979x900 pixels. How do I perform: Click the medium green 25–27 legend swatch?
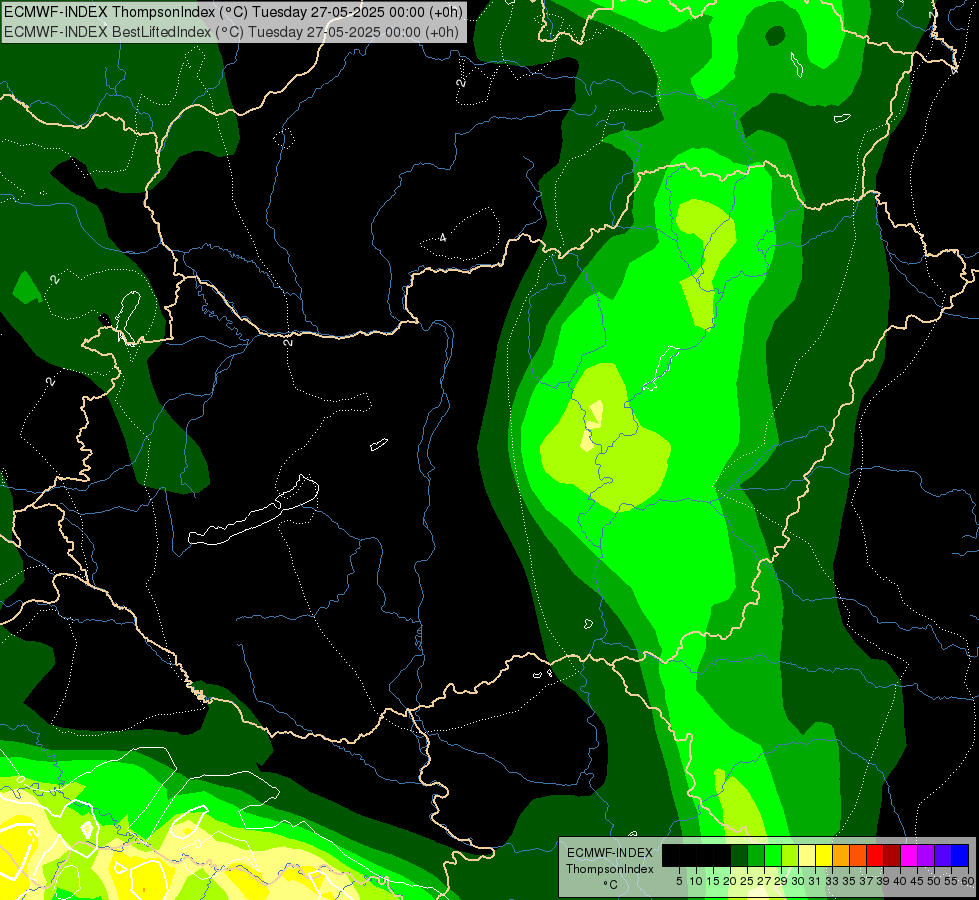point(755,855)
